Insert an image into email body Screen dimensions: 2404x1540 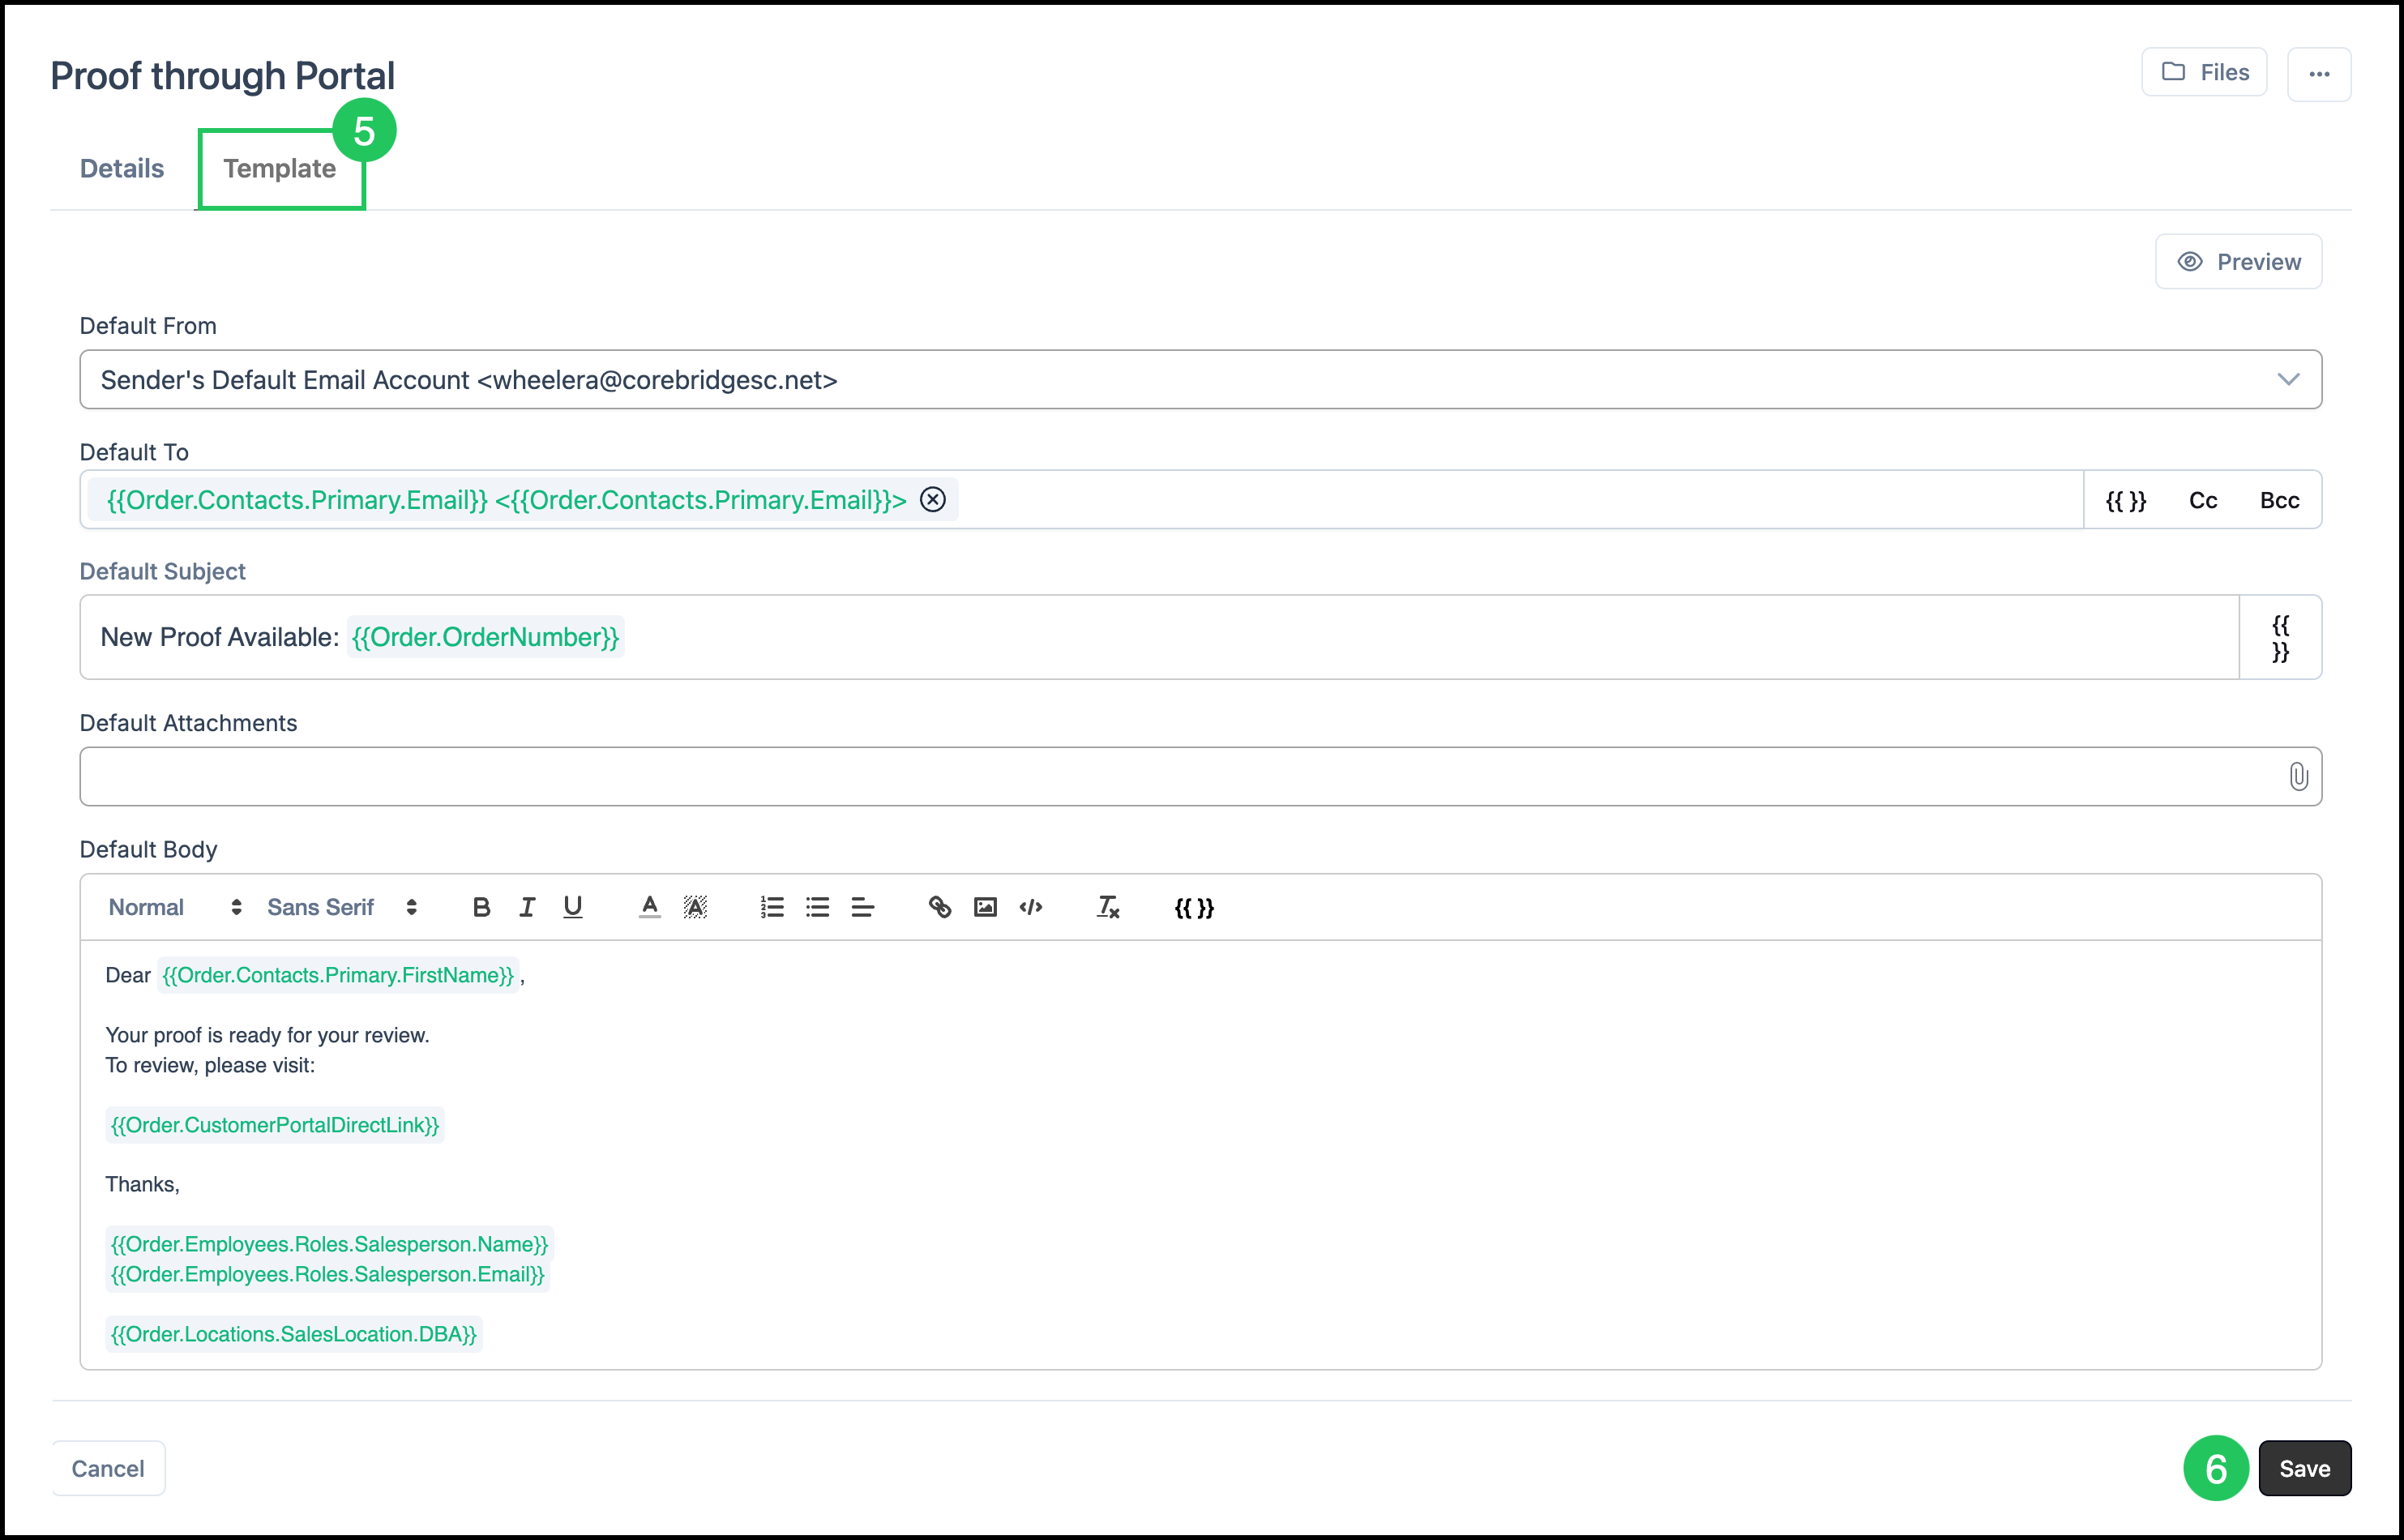coord(985,907)
